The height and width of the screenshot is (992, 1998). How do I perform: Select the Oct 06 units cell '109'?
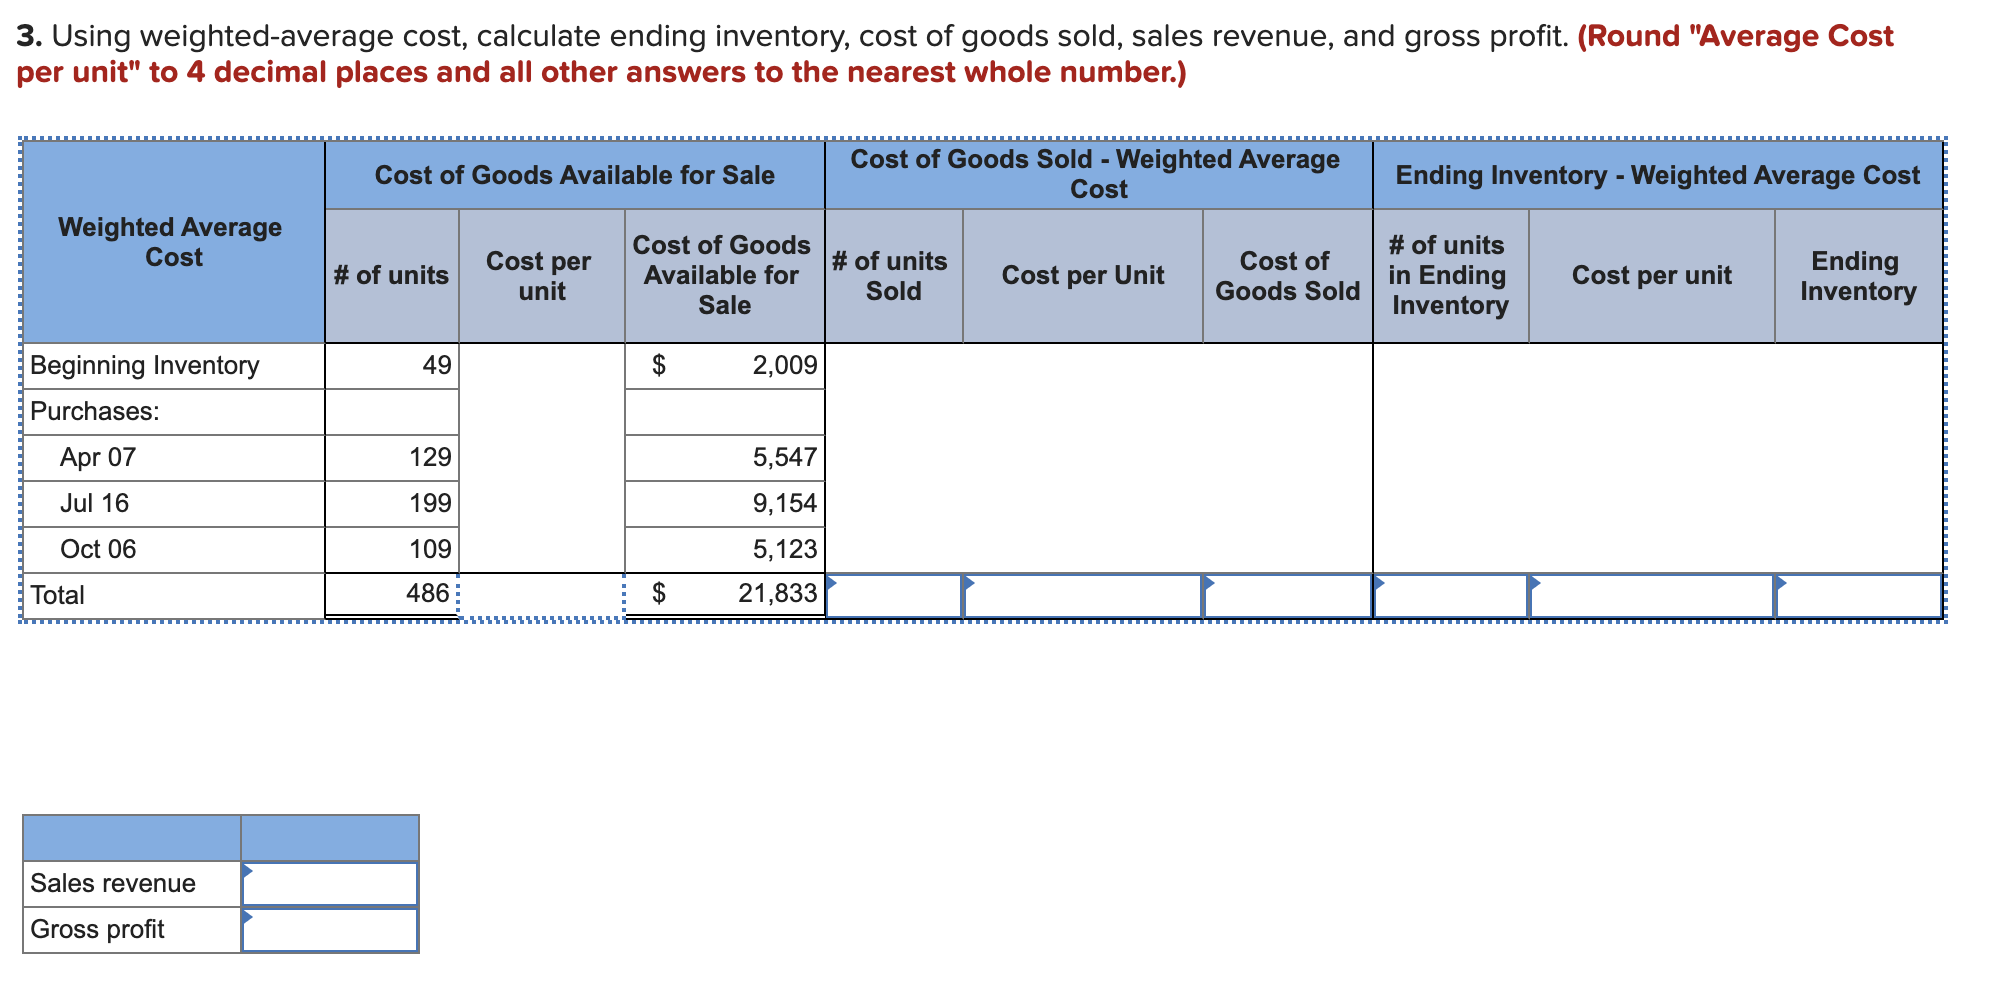pyautogui.click(x=392, y=550)
